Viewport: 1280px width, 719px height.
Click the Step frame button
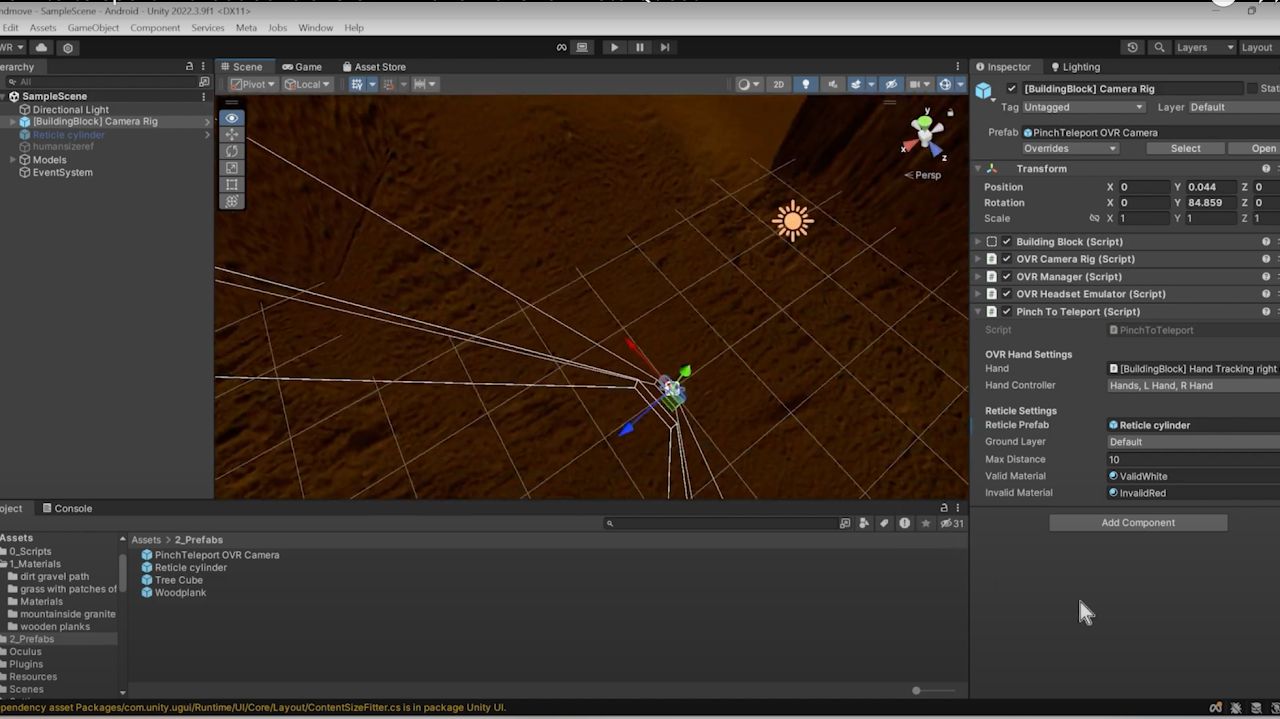coord(665,47)
